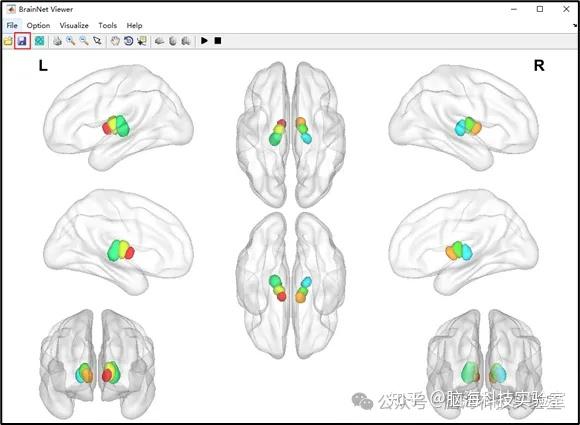The image size is (580, 425).
Task: Click the Print toolbar icon
Action: [57, 41]
